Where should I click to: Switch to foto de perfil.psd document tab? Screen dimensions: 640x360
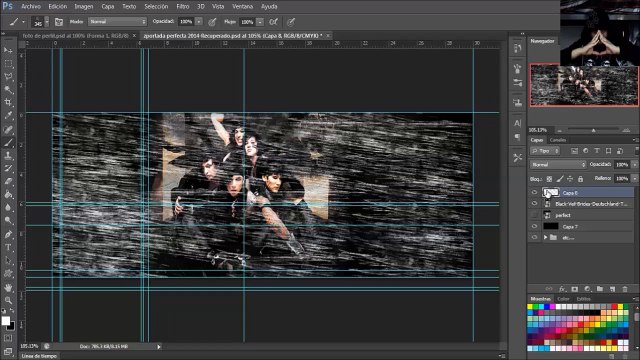(x=76, y=36)
